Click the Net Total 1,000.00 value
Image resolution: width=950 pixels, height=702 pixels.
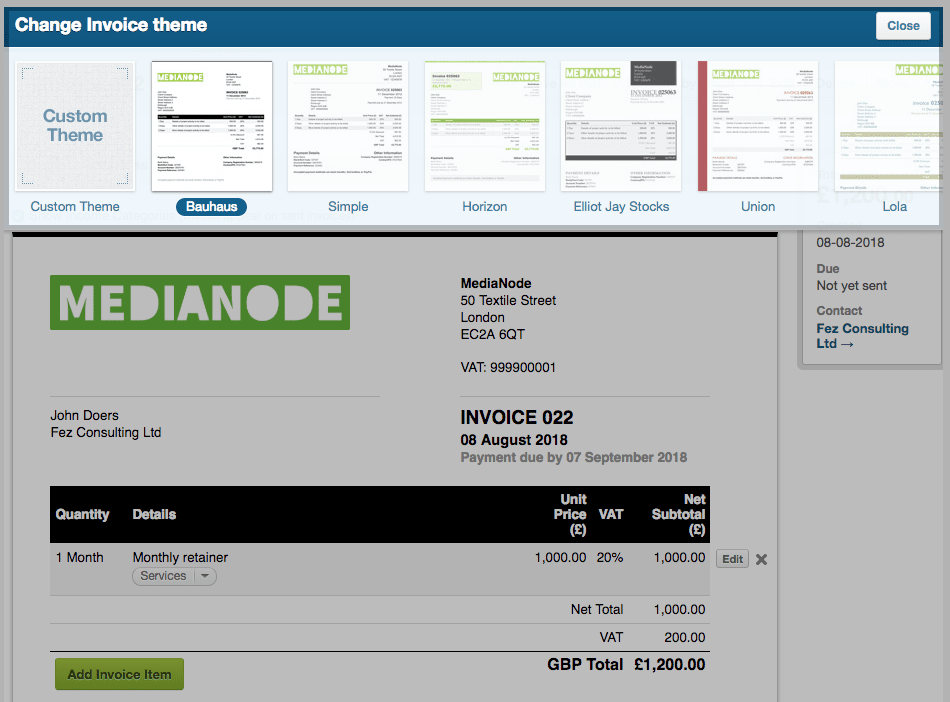click(x=679, y=609)
